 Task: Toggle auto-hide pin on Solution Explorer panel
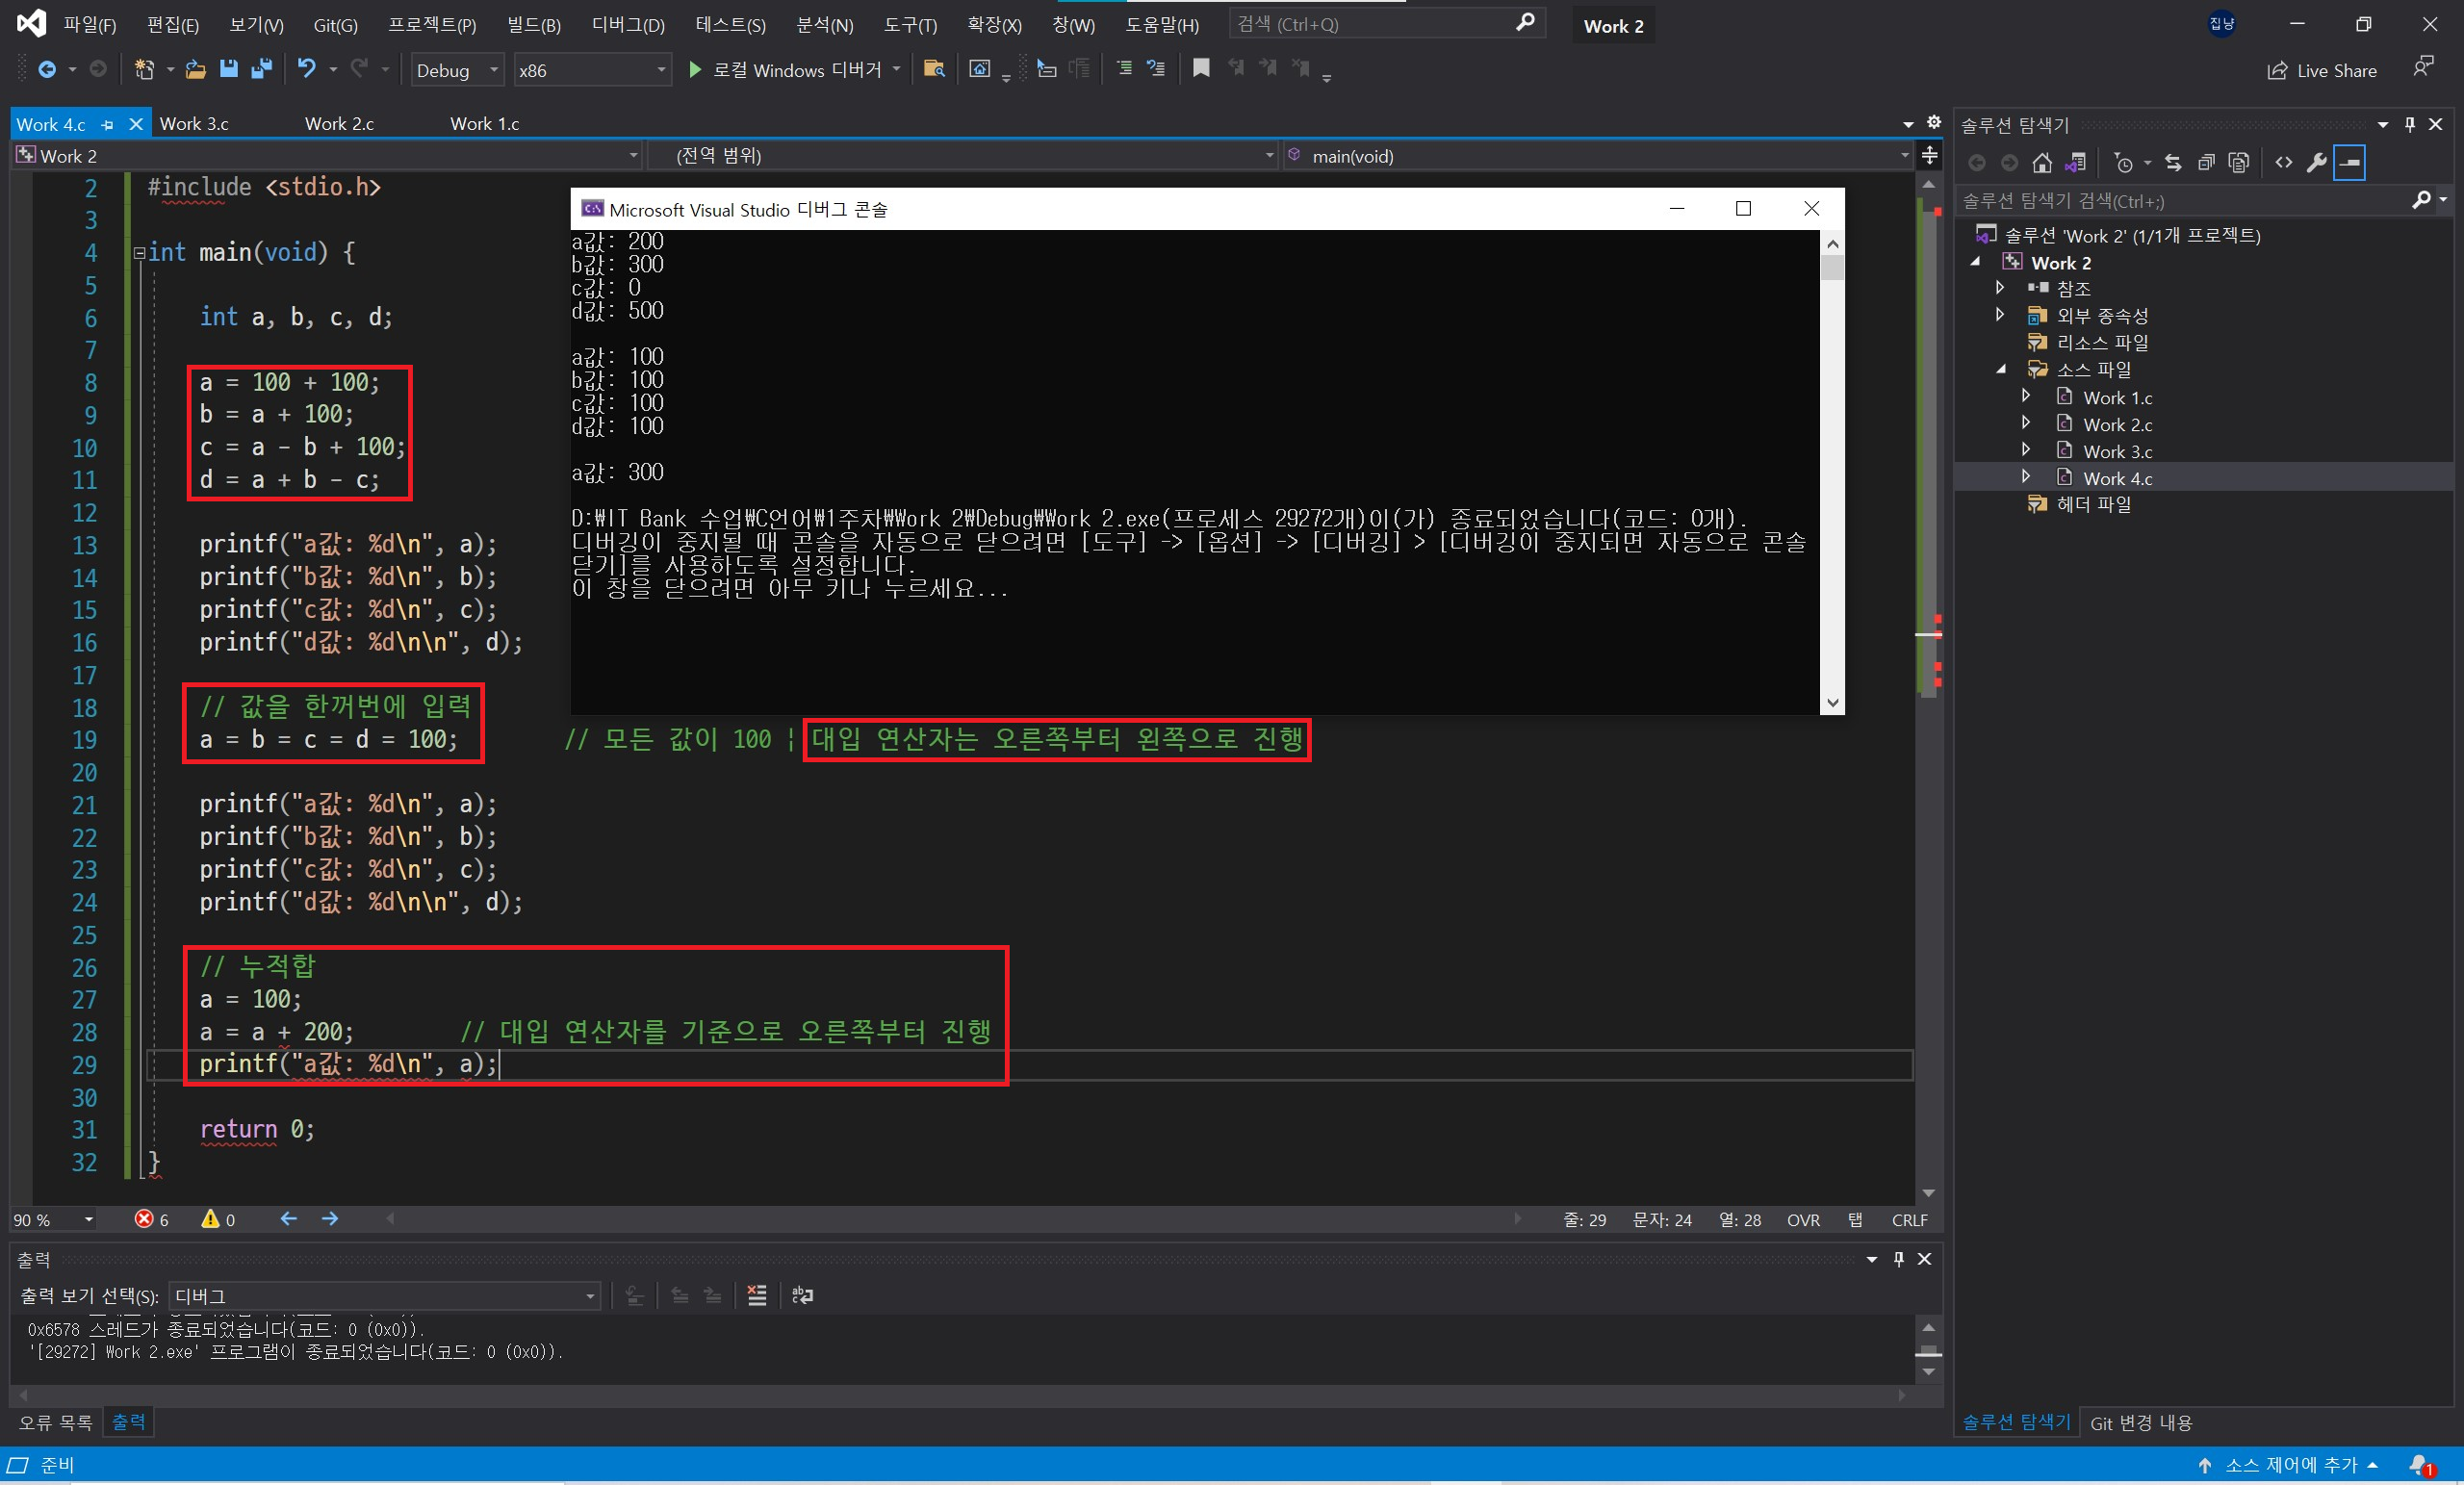tap(2410, 125)
